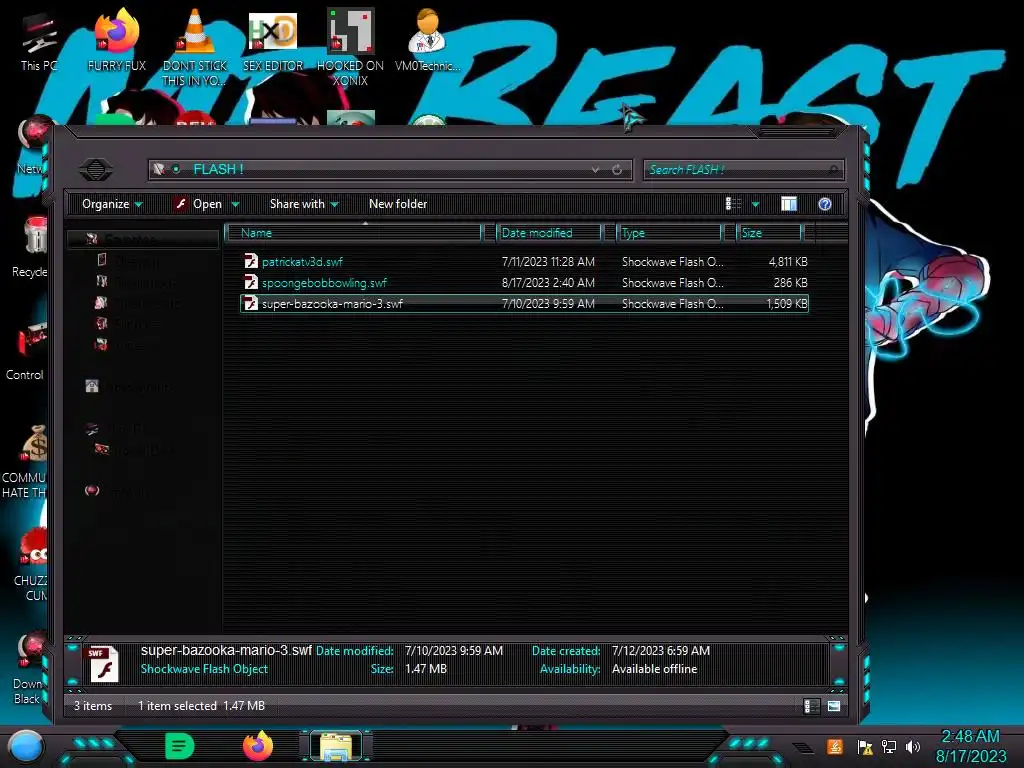Viewport: 1024px width, 768px height.
Task: Click the Available offline text
Action: tap(654, 669)
